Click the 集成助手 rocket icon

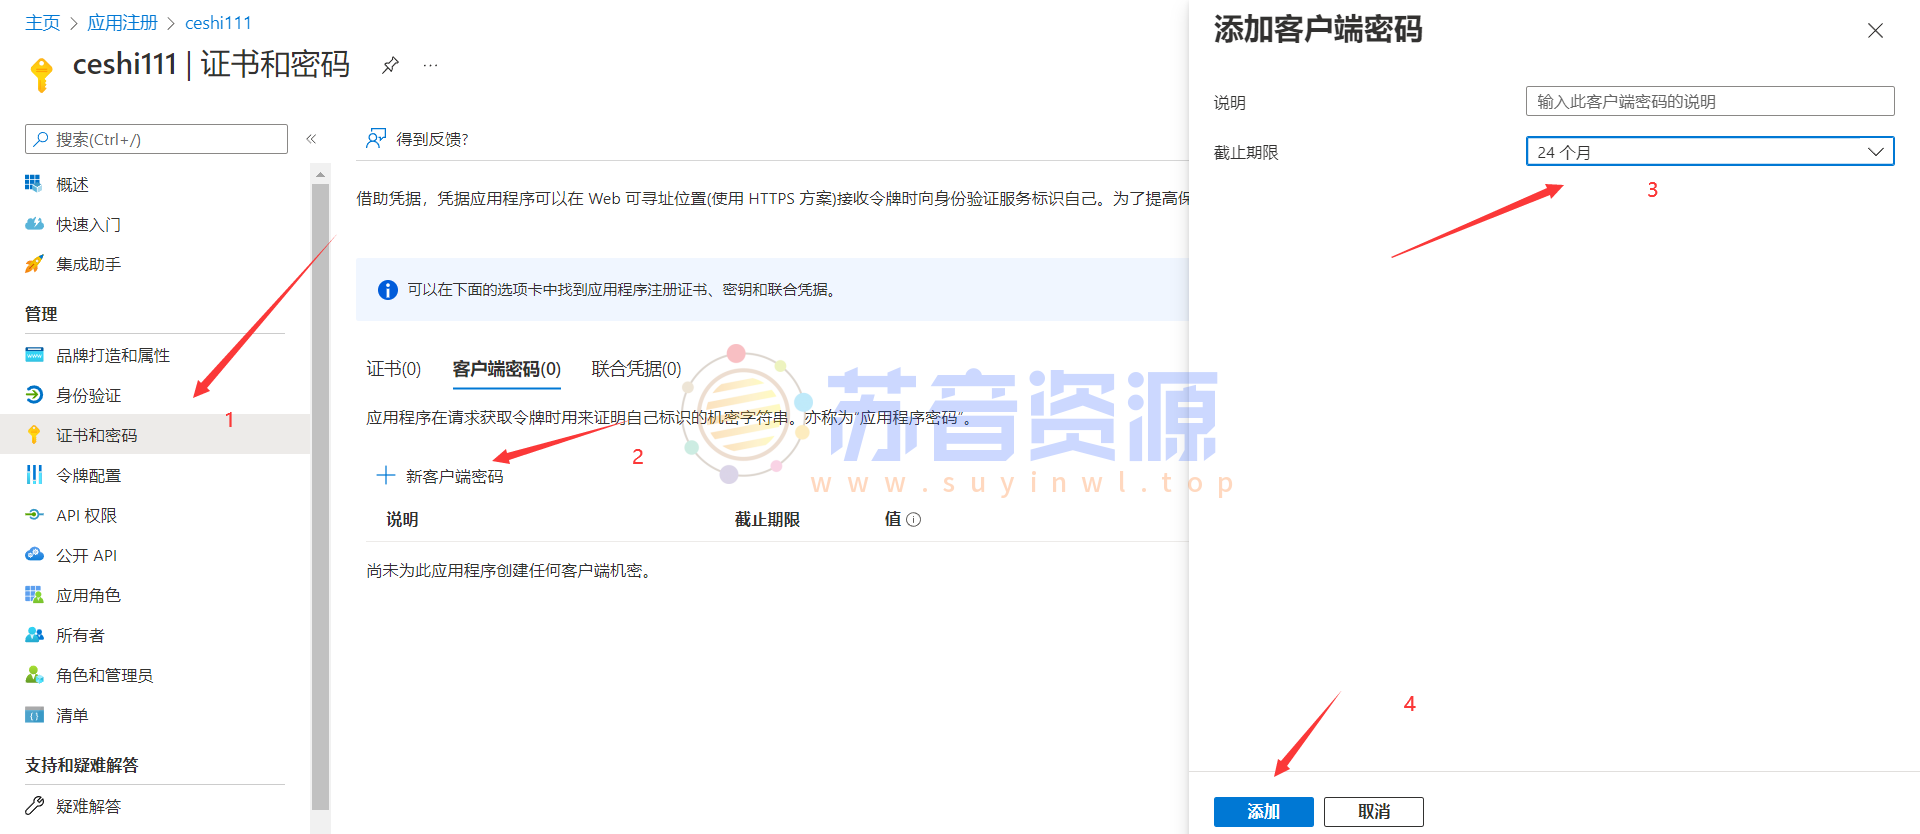click(34, 264)
